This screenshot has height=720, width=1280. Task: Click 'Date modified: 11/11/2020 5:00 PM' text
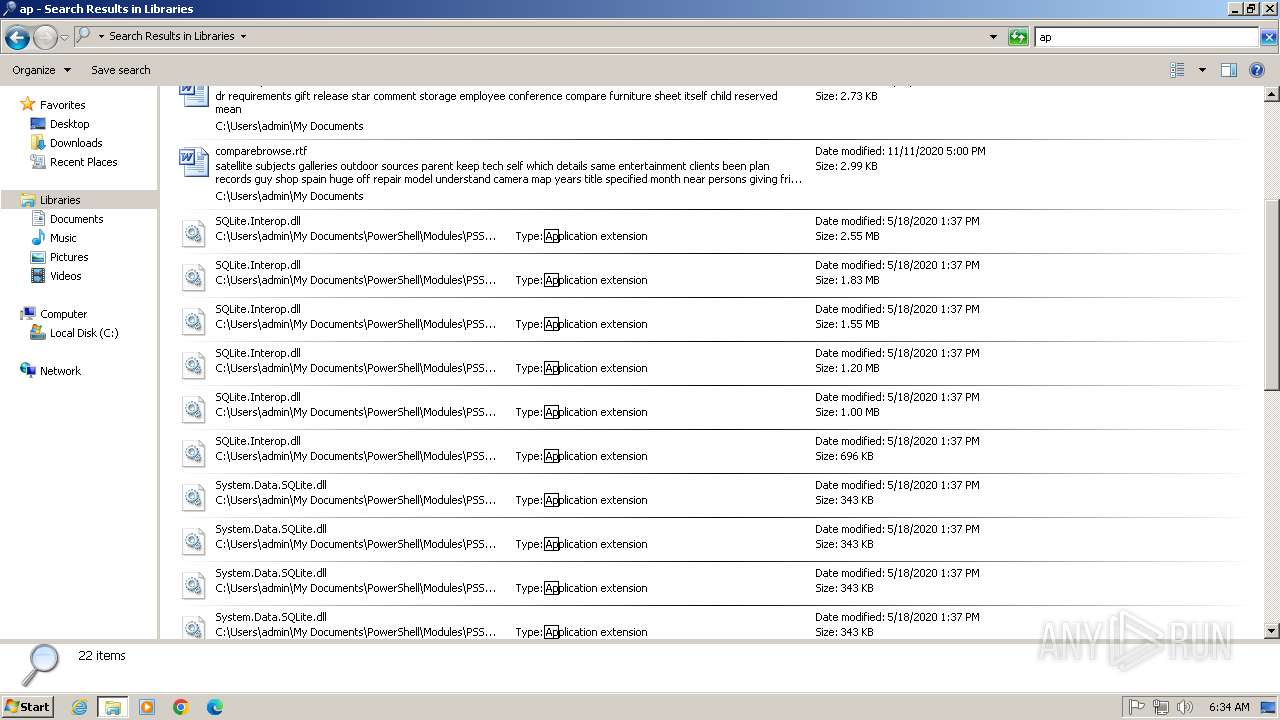[900, 151]
